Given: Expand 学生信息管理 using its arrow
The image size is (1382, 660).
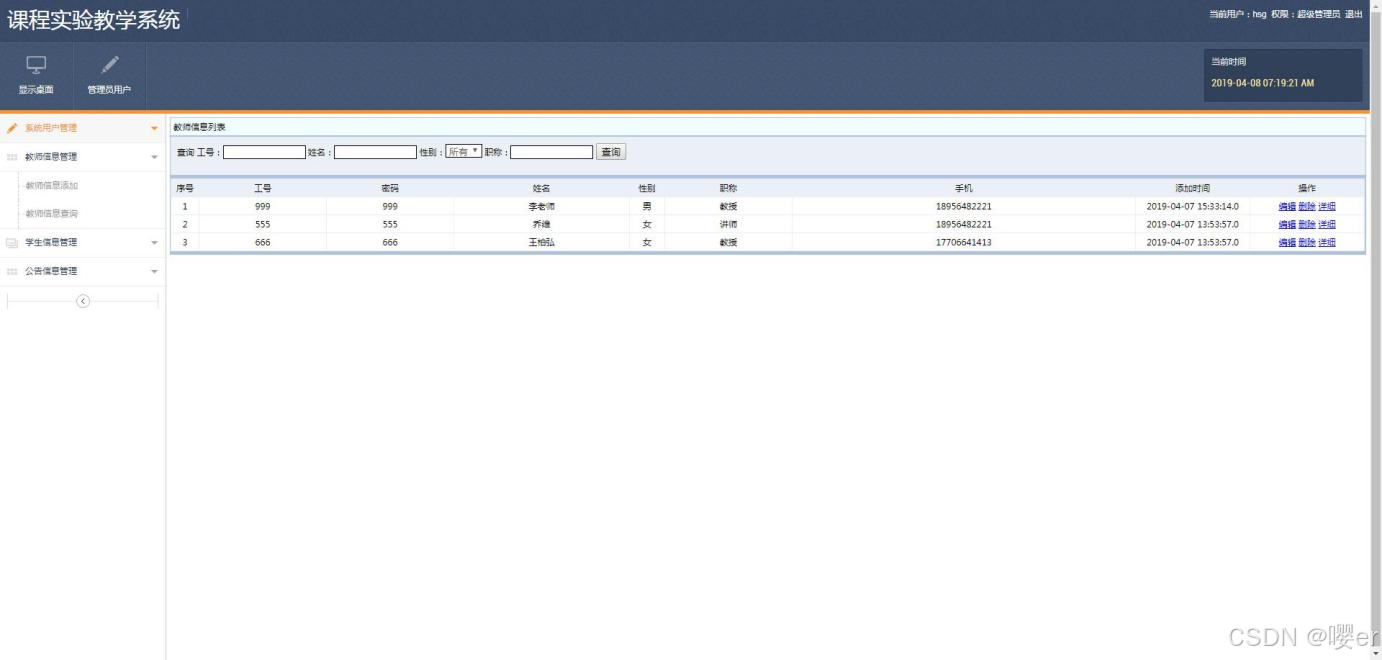Looking at the screenshot, I should 154,243.
